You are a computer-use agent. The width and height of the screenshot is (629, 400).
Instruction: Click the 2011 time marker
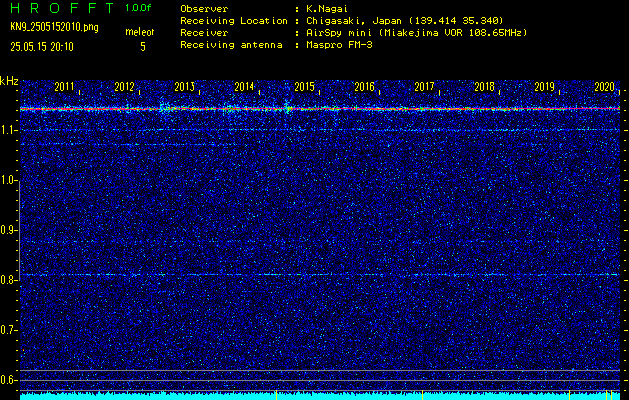click(x=64, y=87)
